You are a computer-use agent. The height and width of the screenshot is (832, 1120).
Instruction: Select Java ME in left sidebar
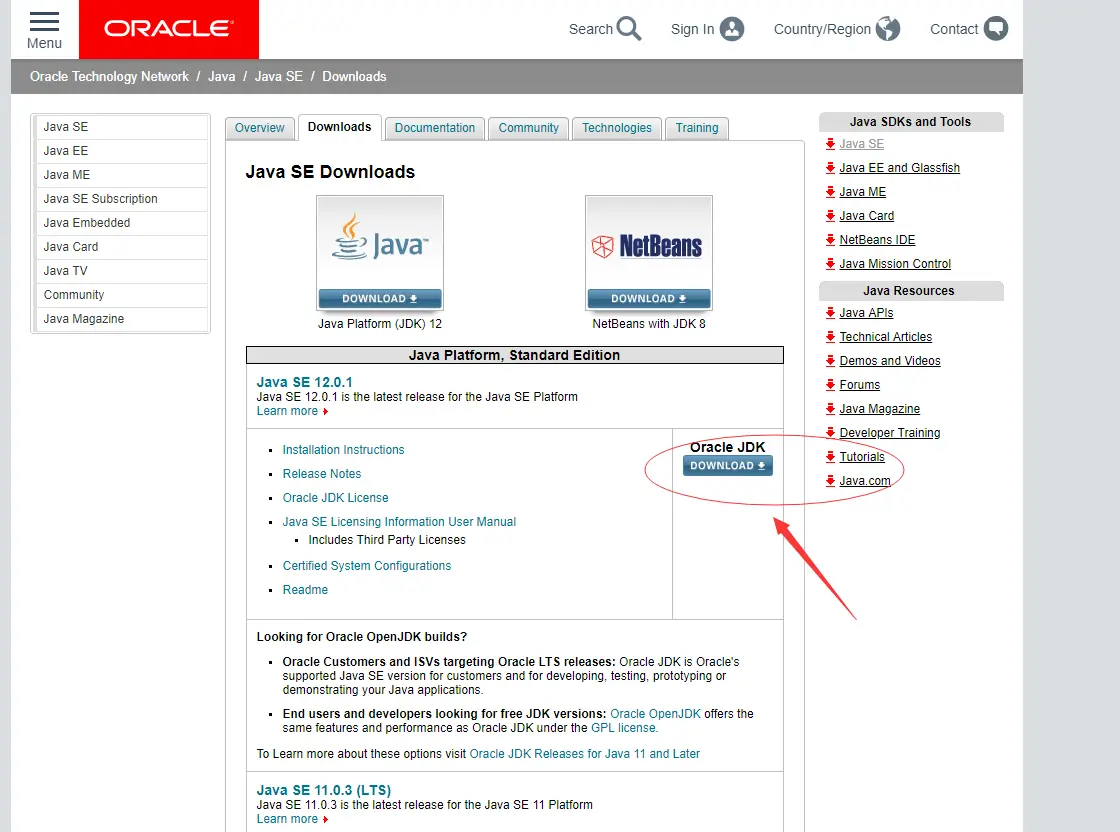tap(121, 175)
